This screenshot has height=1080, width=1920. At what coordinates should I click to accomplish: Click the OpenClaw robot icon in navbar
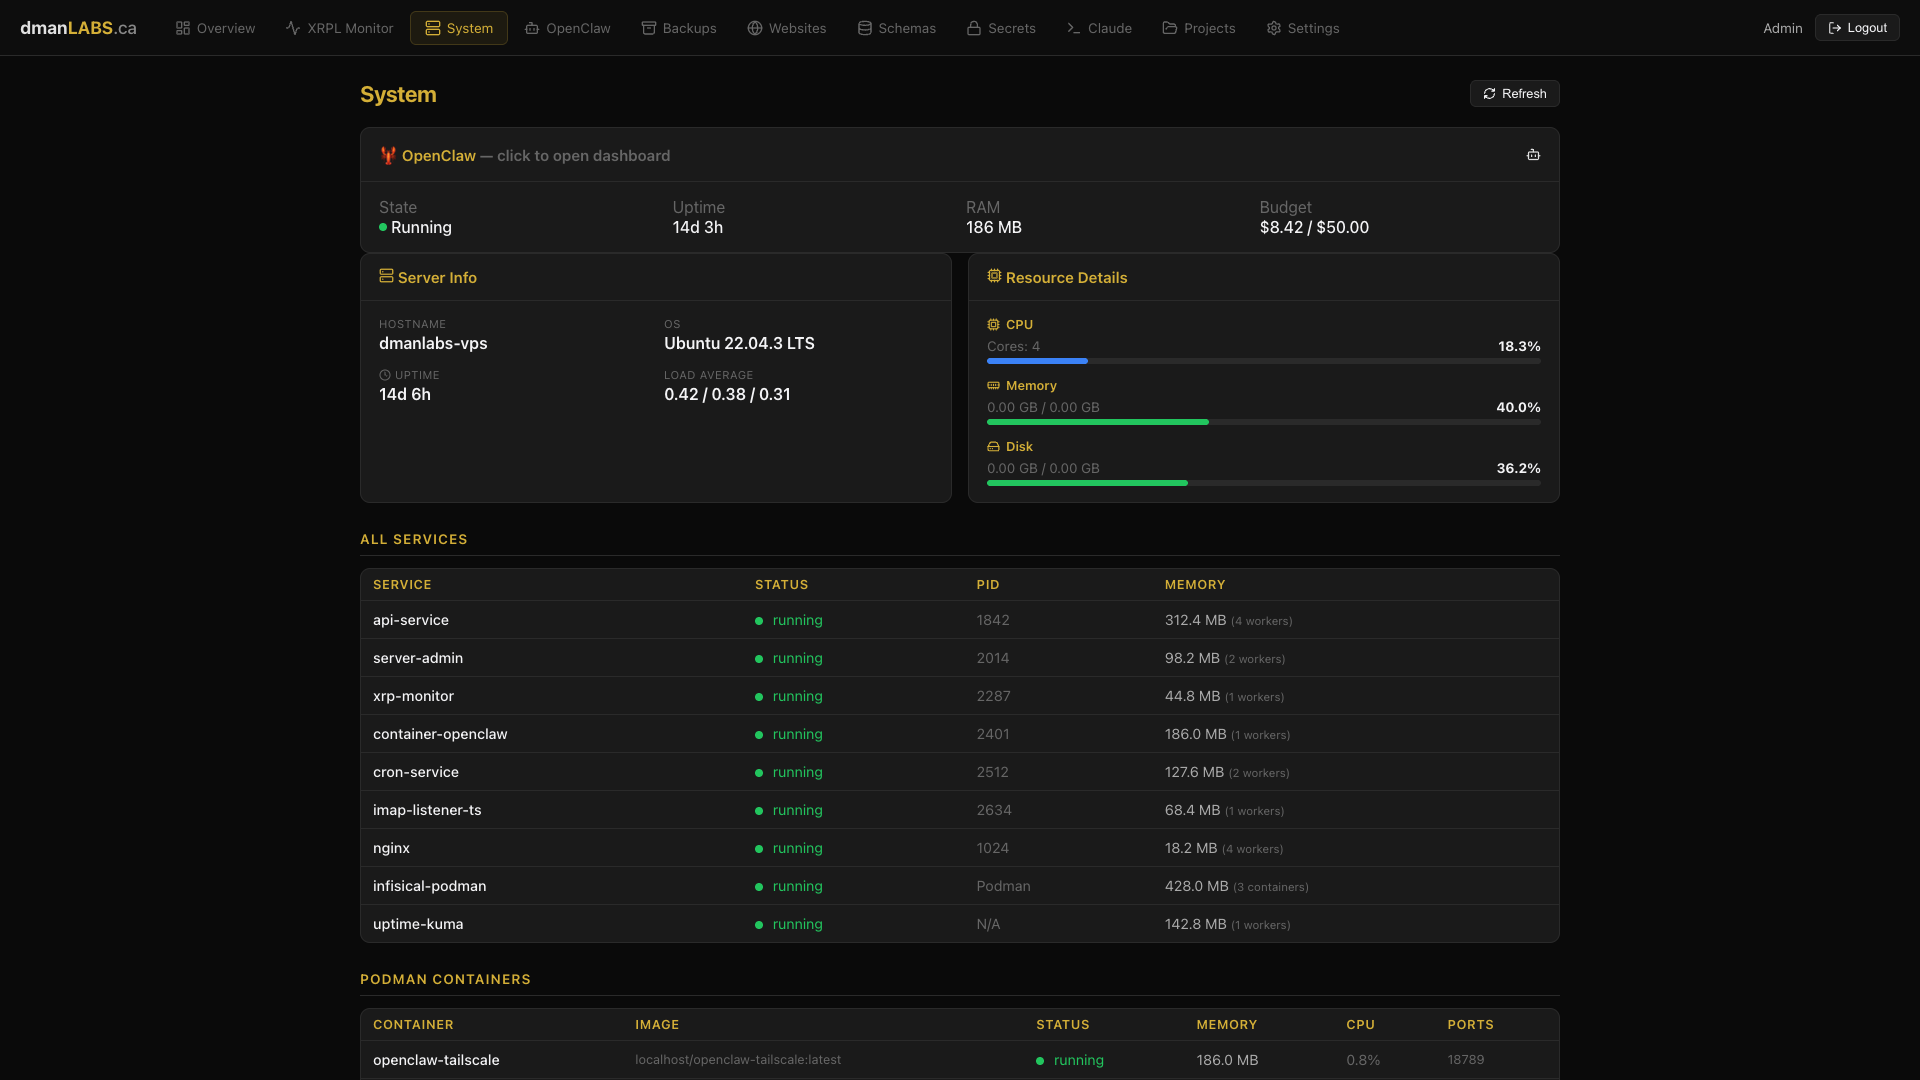(x=532, y=28)
